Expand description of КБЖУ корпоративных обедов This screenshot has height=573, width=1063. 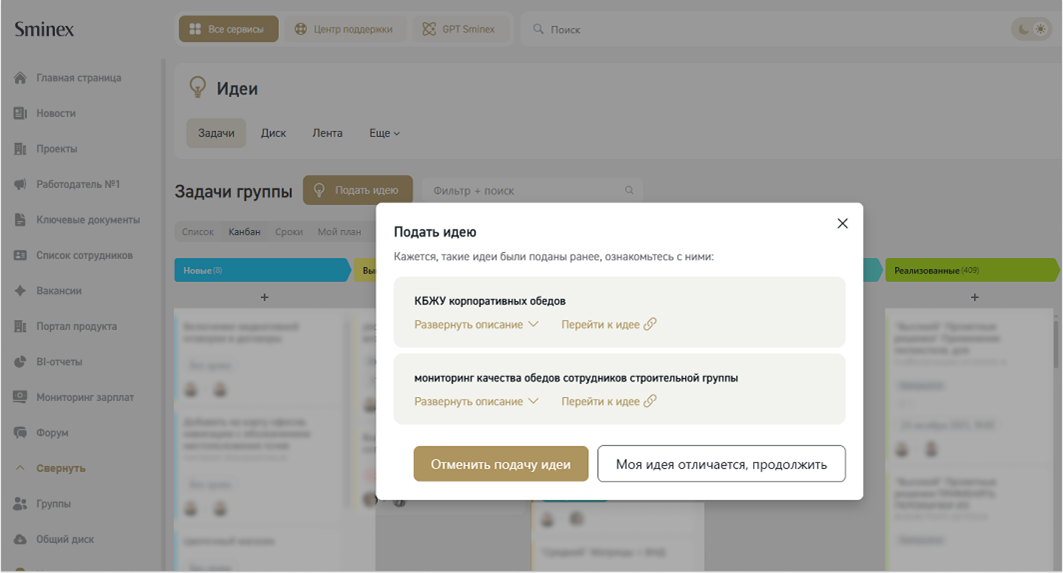[476, 324]
